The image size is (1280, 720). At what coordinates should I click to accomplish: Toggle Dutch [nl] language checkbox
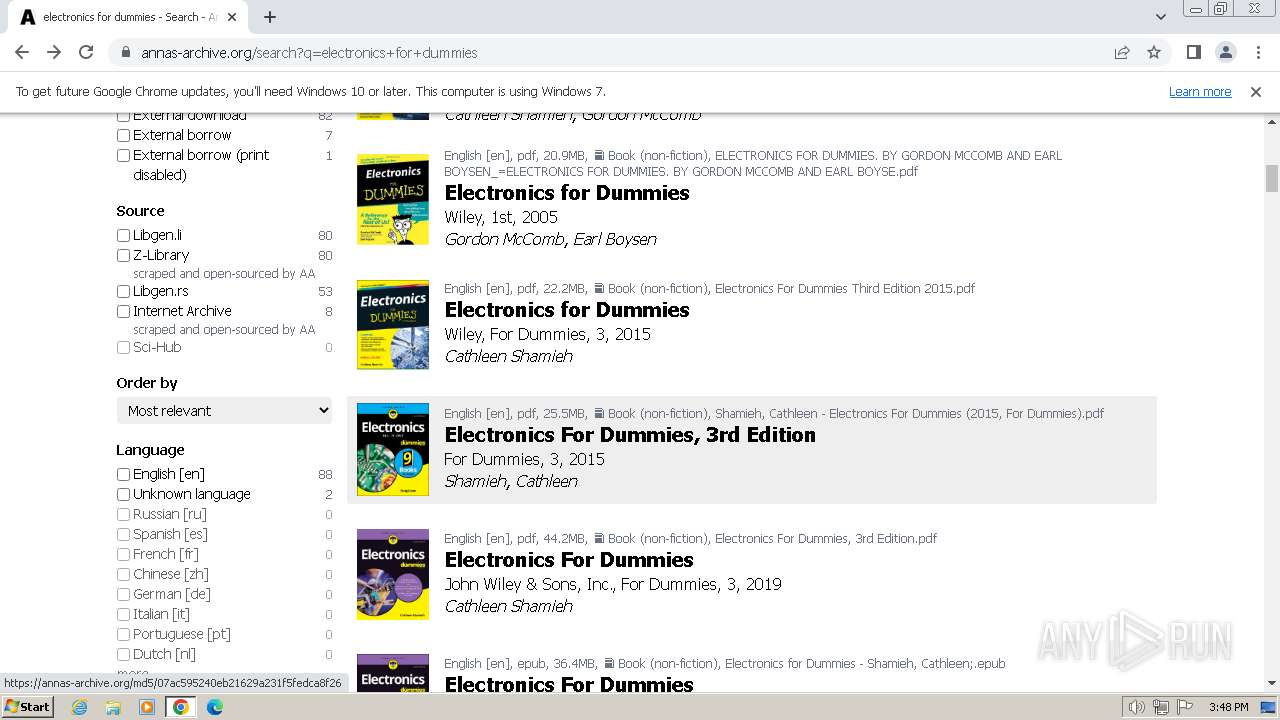[x=123, y=654]
